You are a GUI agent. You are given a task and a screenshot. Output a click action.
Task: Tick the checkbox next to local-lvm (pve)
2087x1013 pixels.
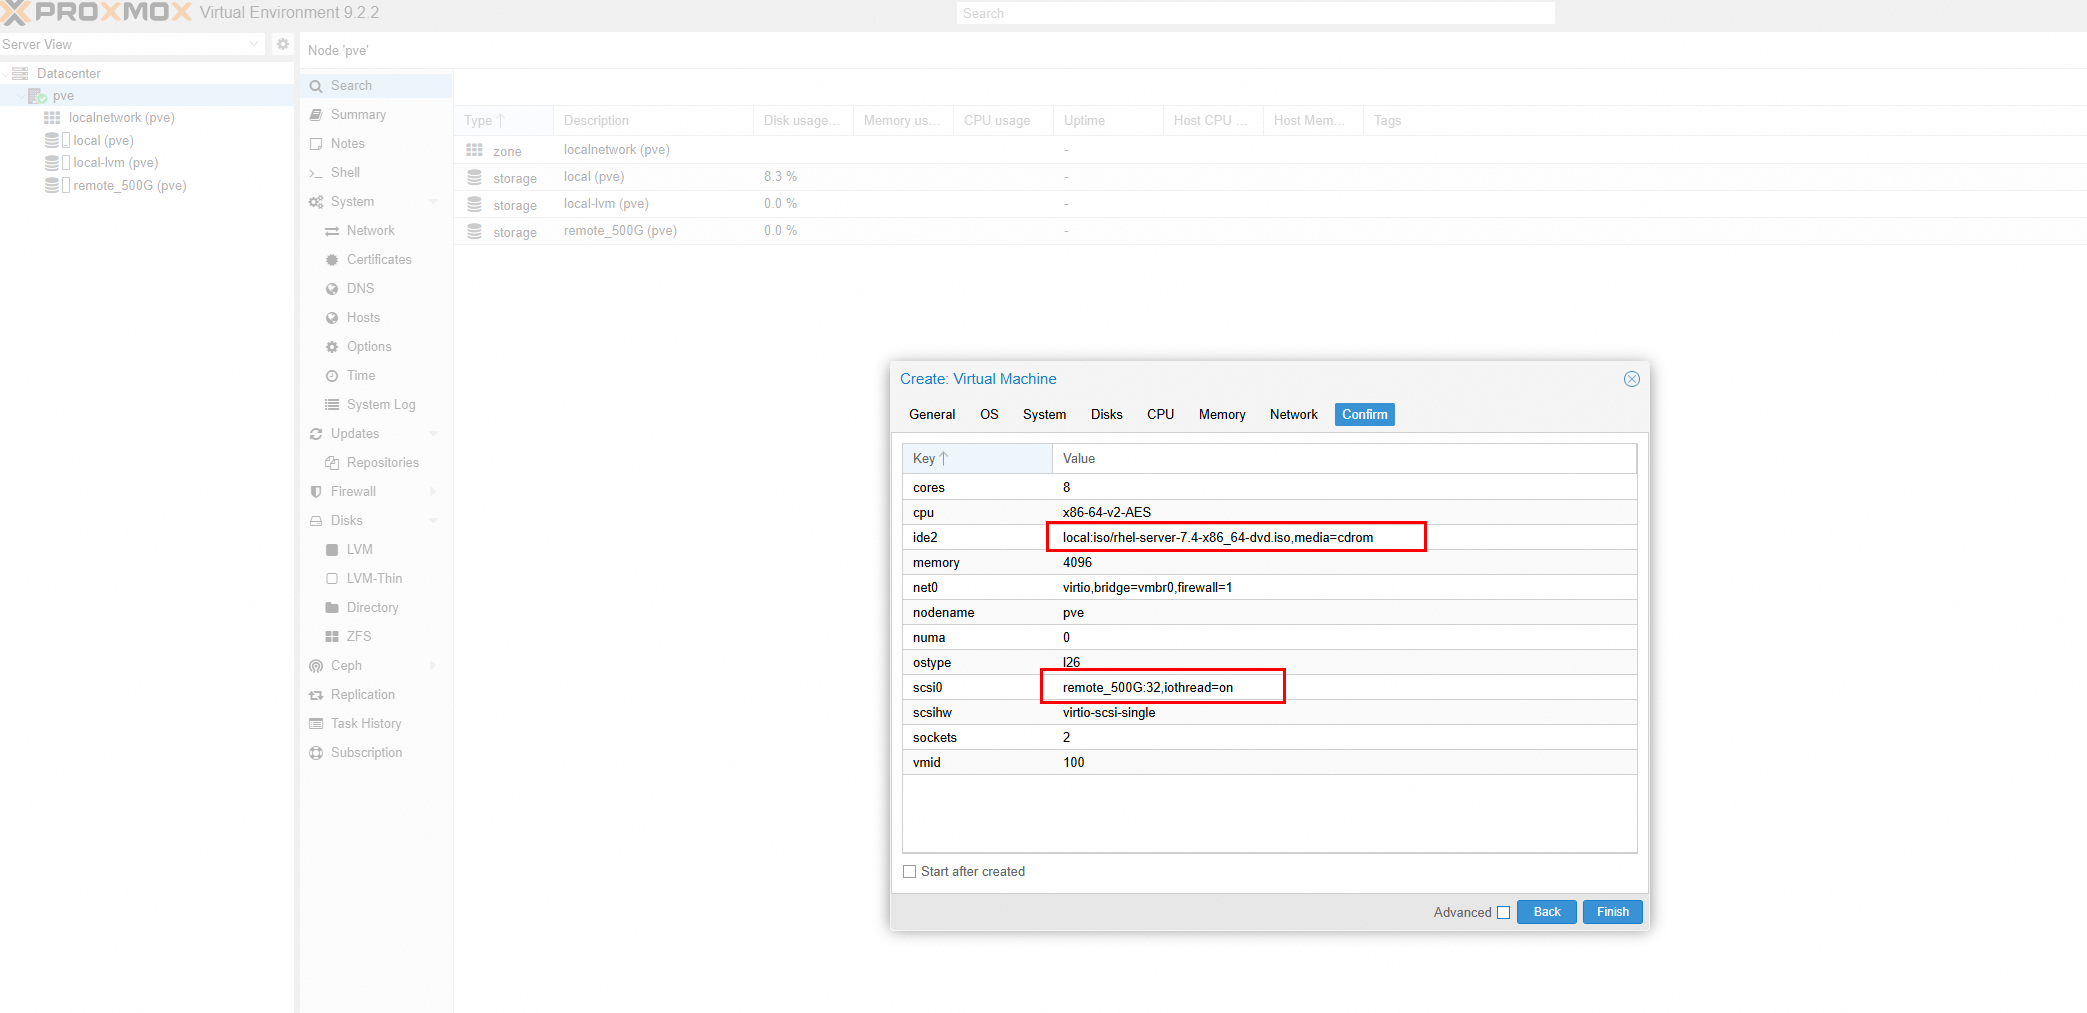click(x=66, y=163)
